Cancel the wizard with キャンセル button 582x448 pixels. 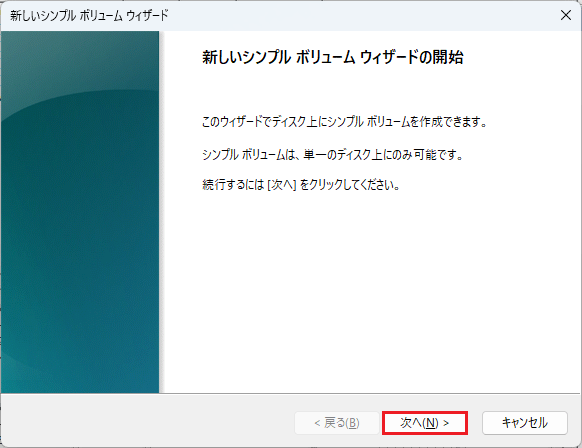525,423
